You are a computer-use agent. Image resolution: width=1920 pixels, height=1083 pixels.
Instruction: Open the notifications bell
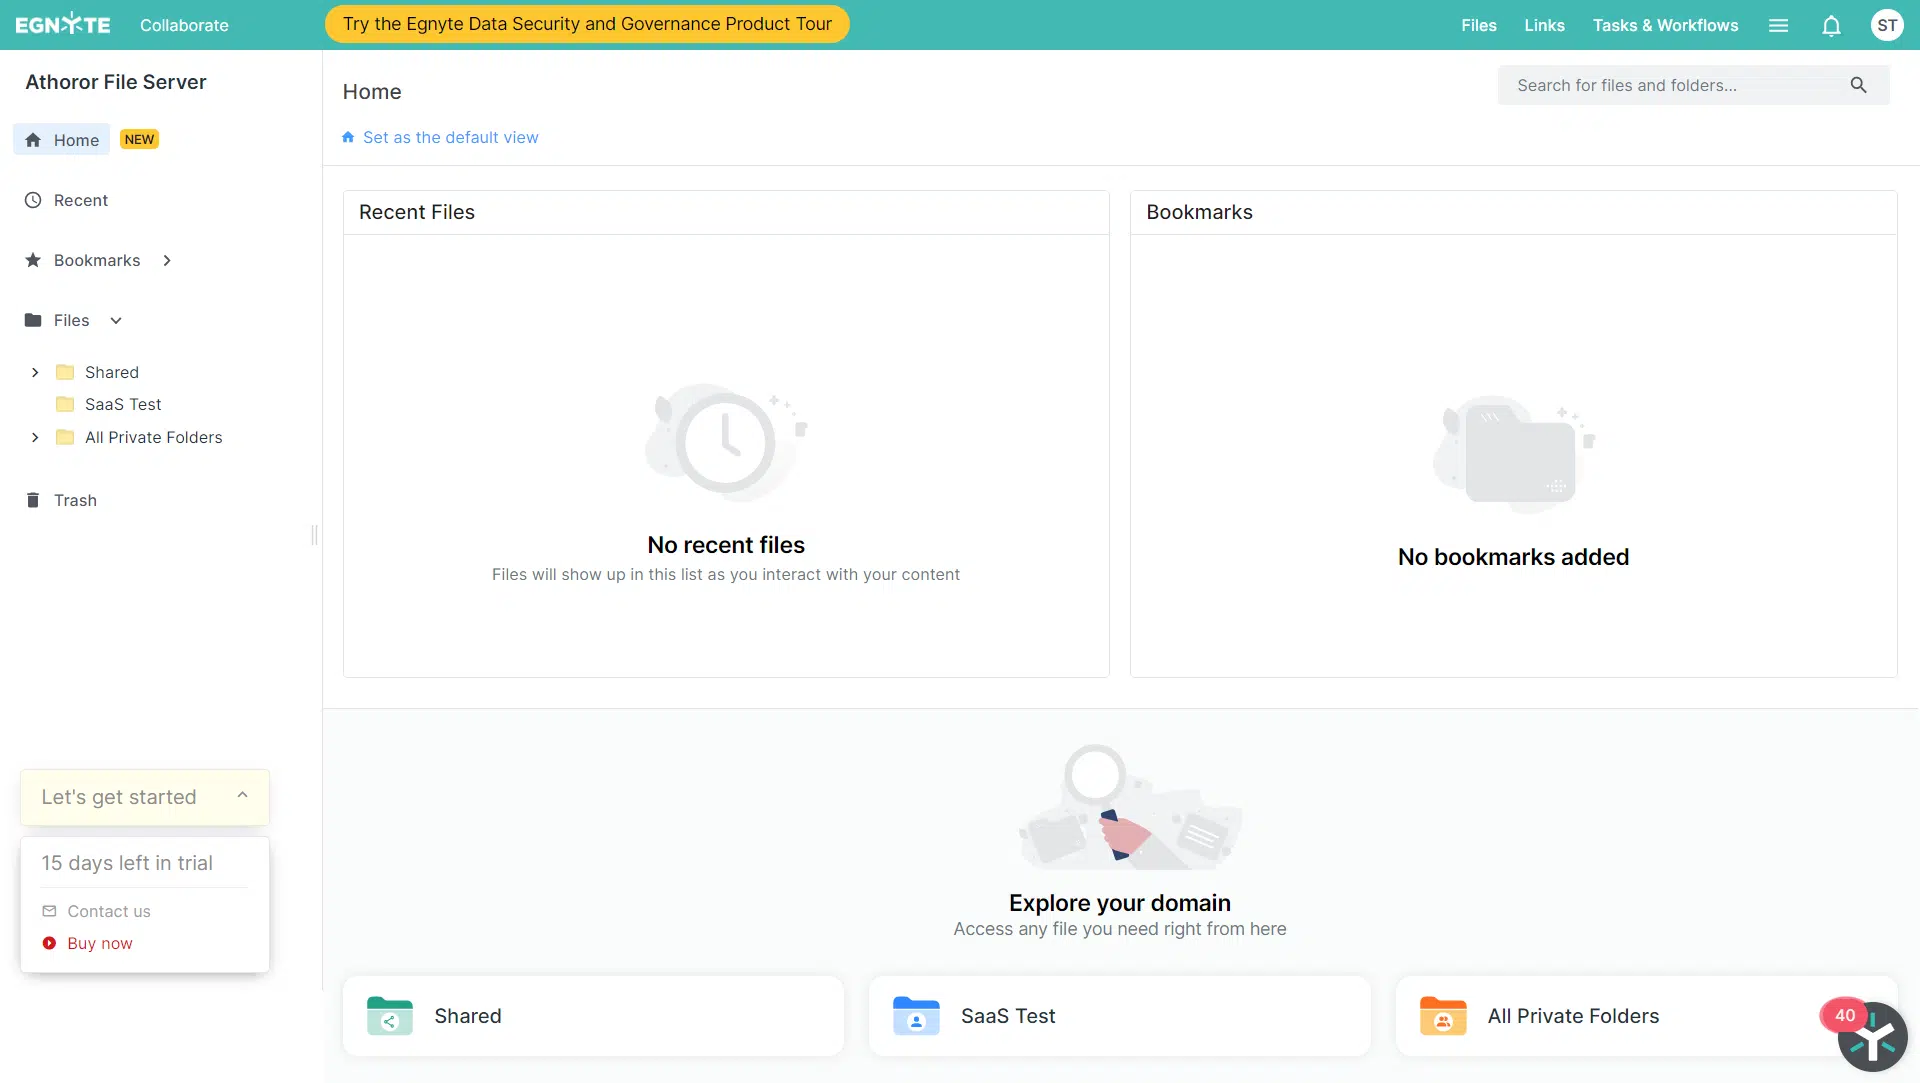click(x=1831, y=25)
